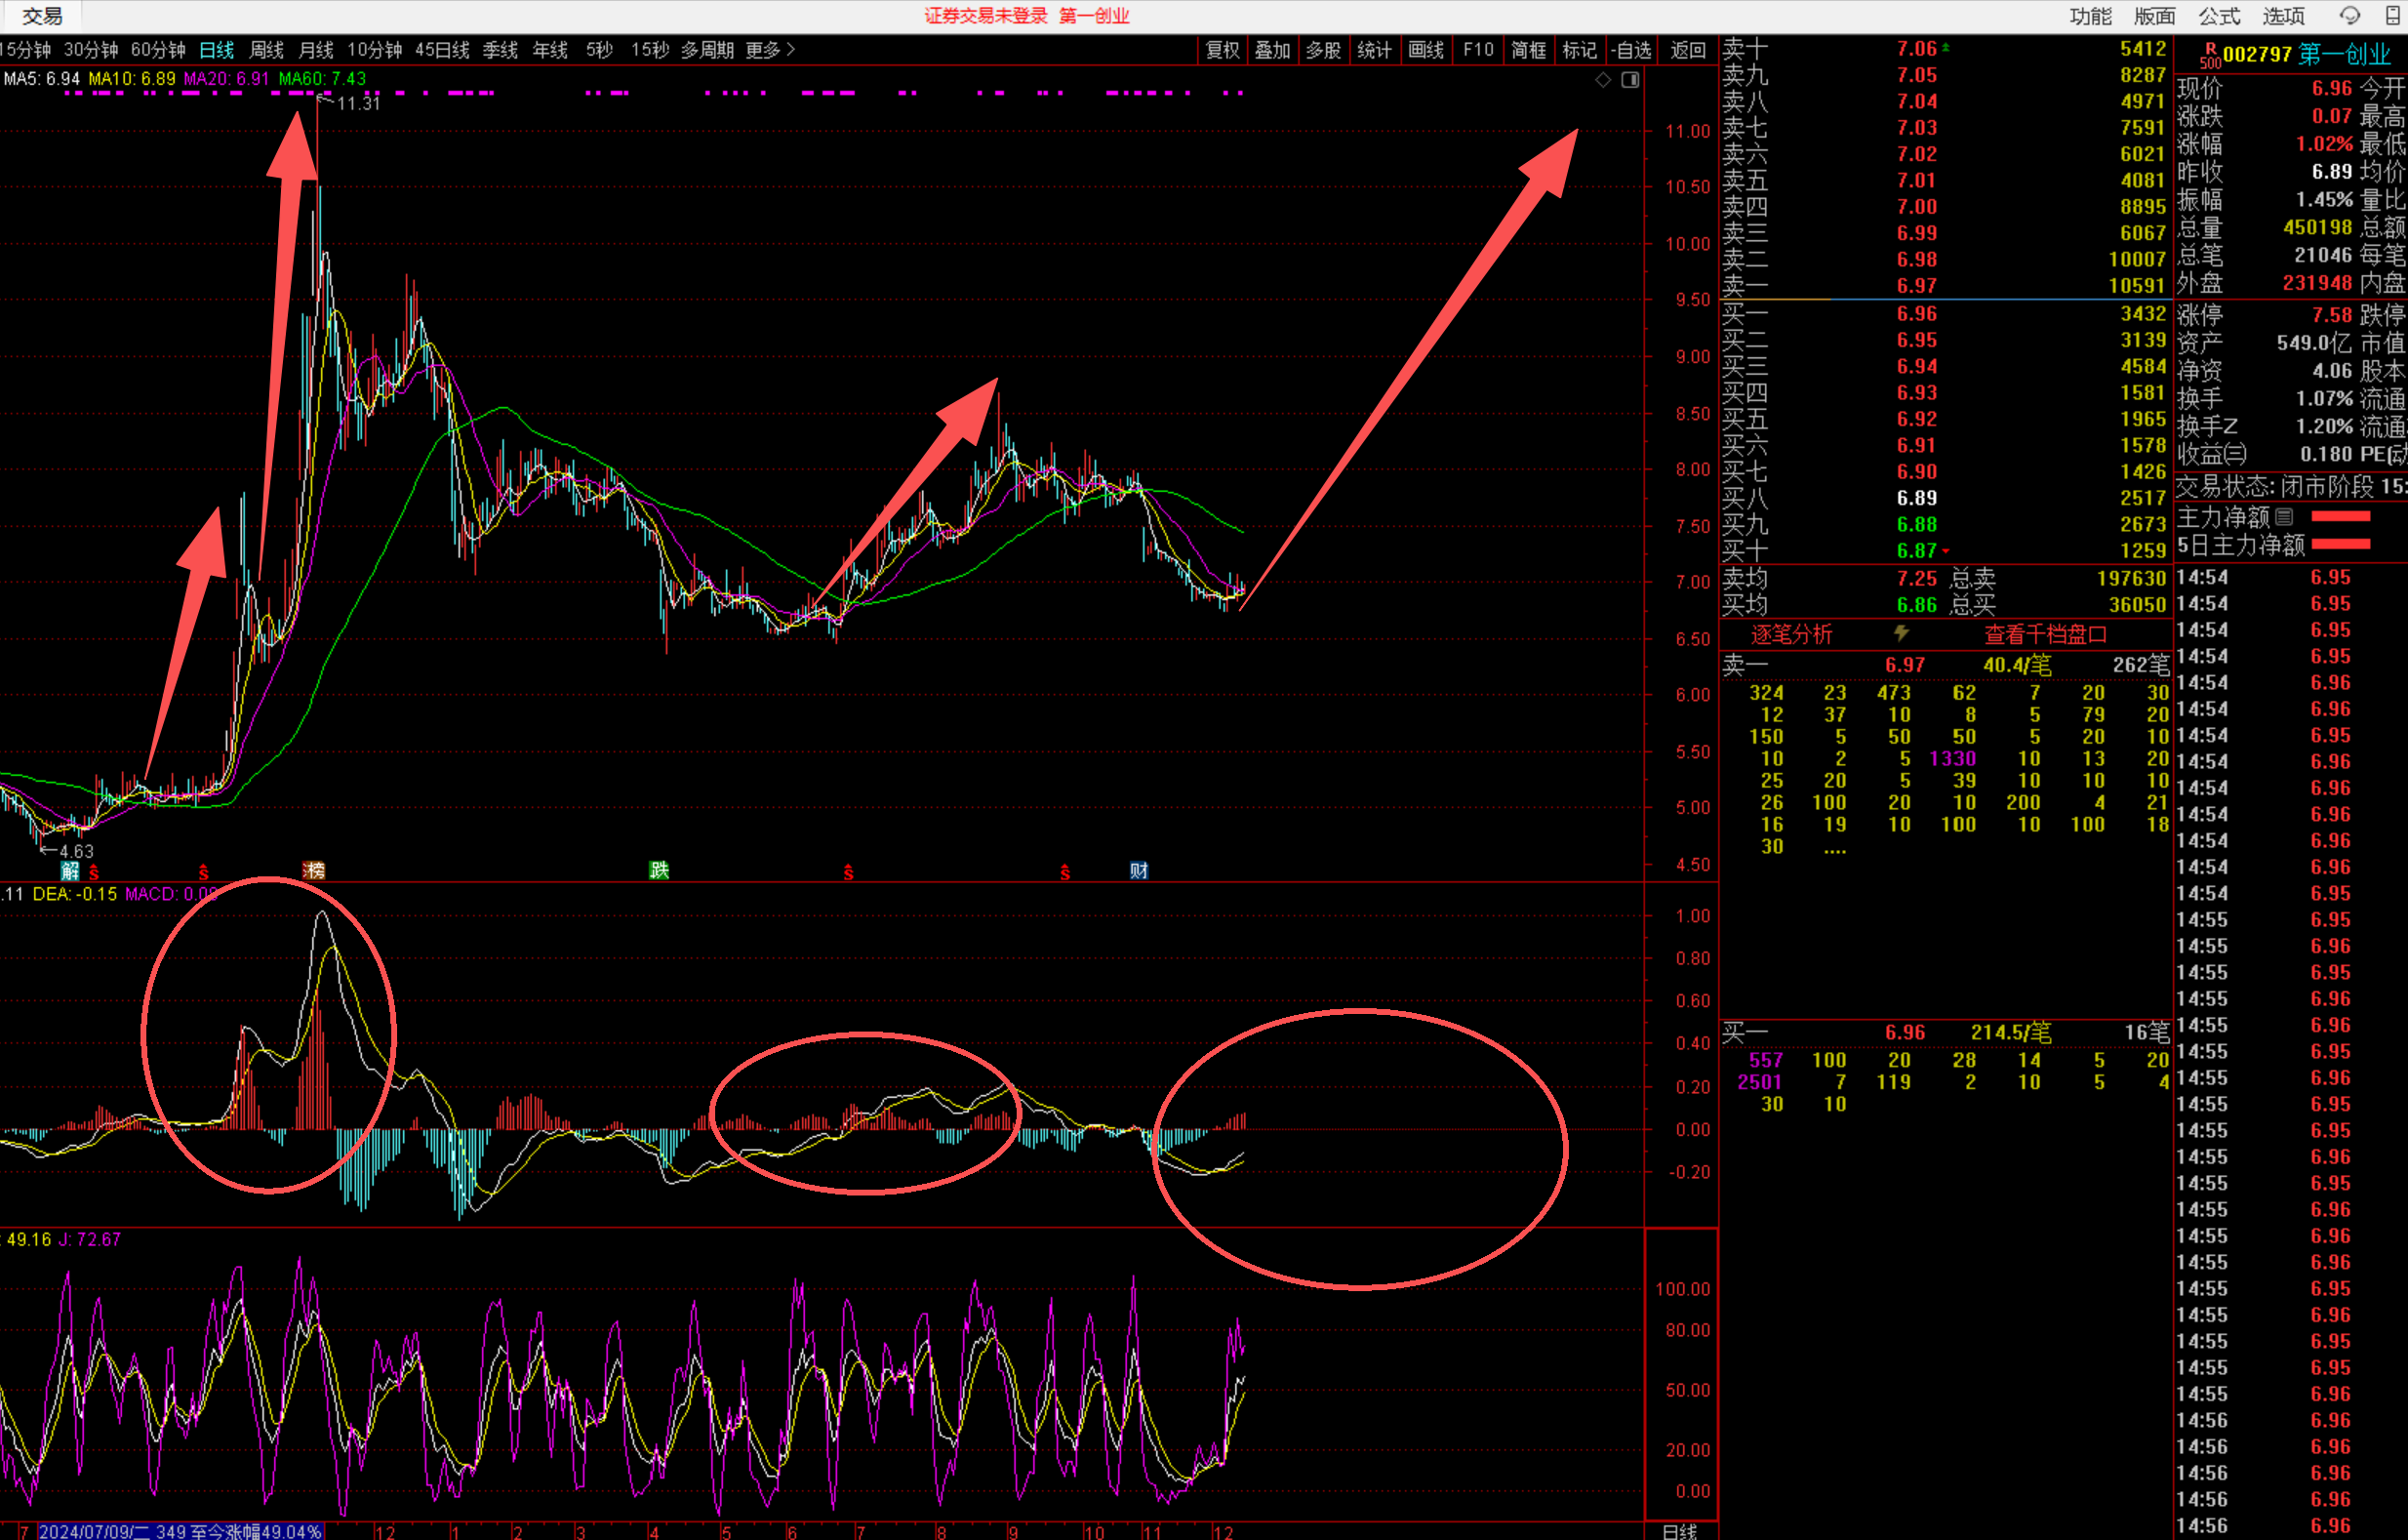Switch to the 周线 weekly period tab
The width and height of the screenshot is (2408, 1540).
[x=266, y=50]
